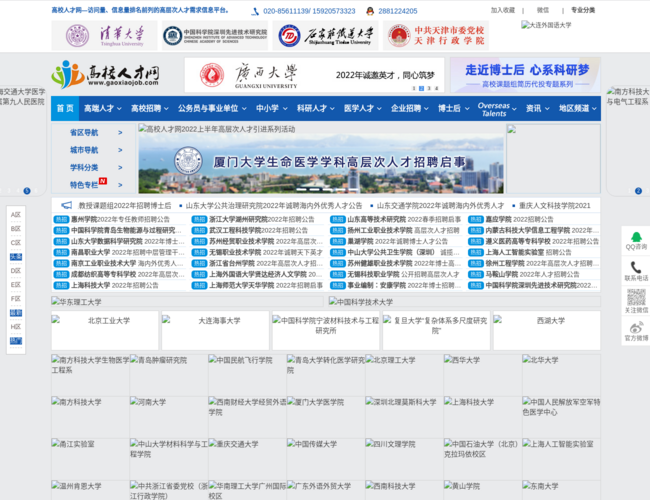Go to 首页 home tab
Viewport: 650px width, 500px height.
[65, 109]
